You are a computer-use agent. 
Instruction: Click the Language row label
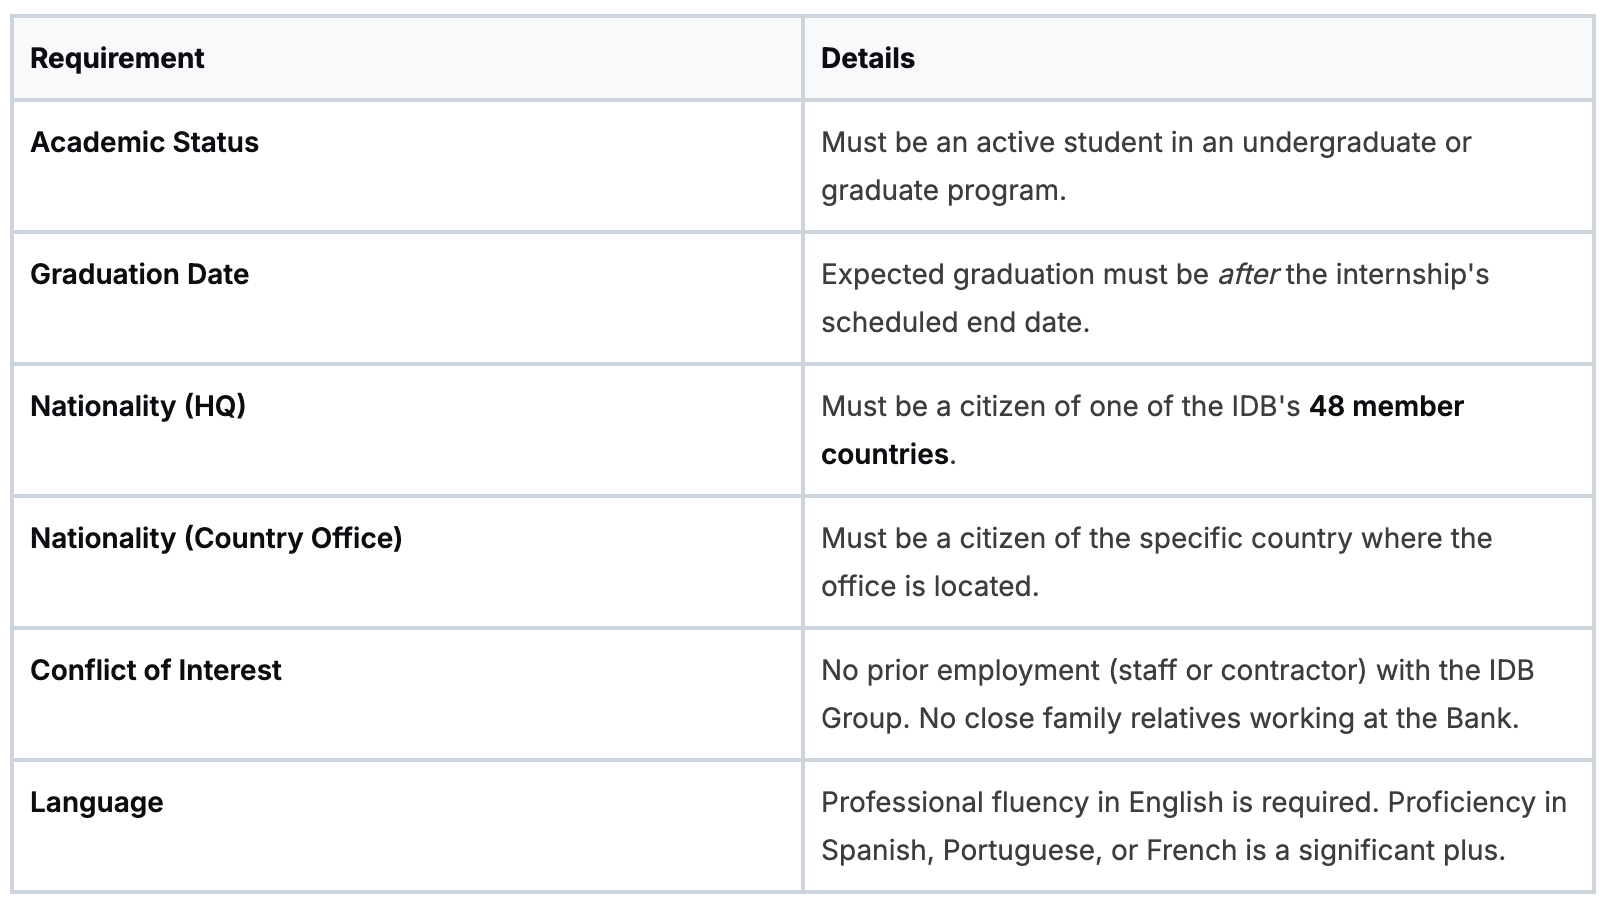coord(97,802)
